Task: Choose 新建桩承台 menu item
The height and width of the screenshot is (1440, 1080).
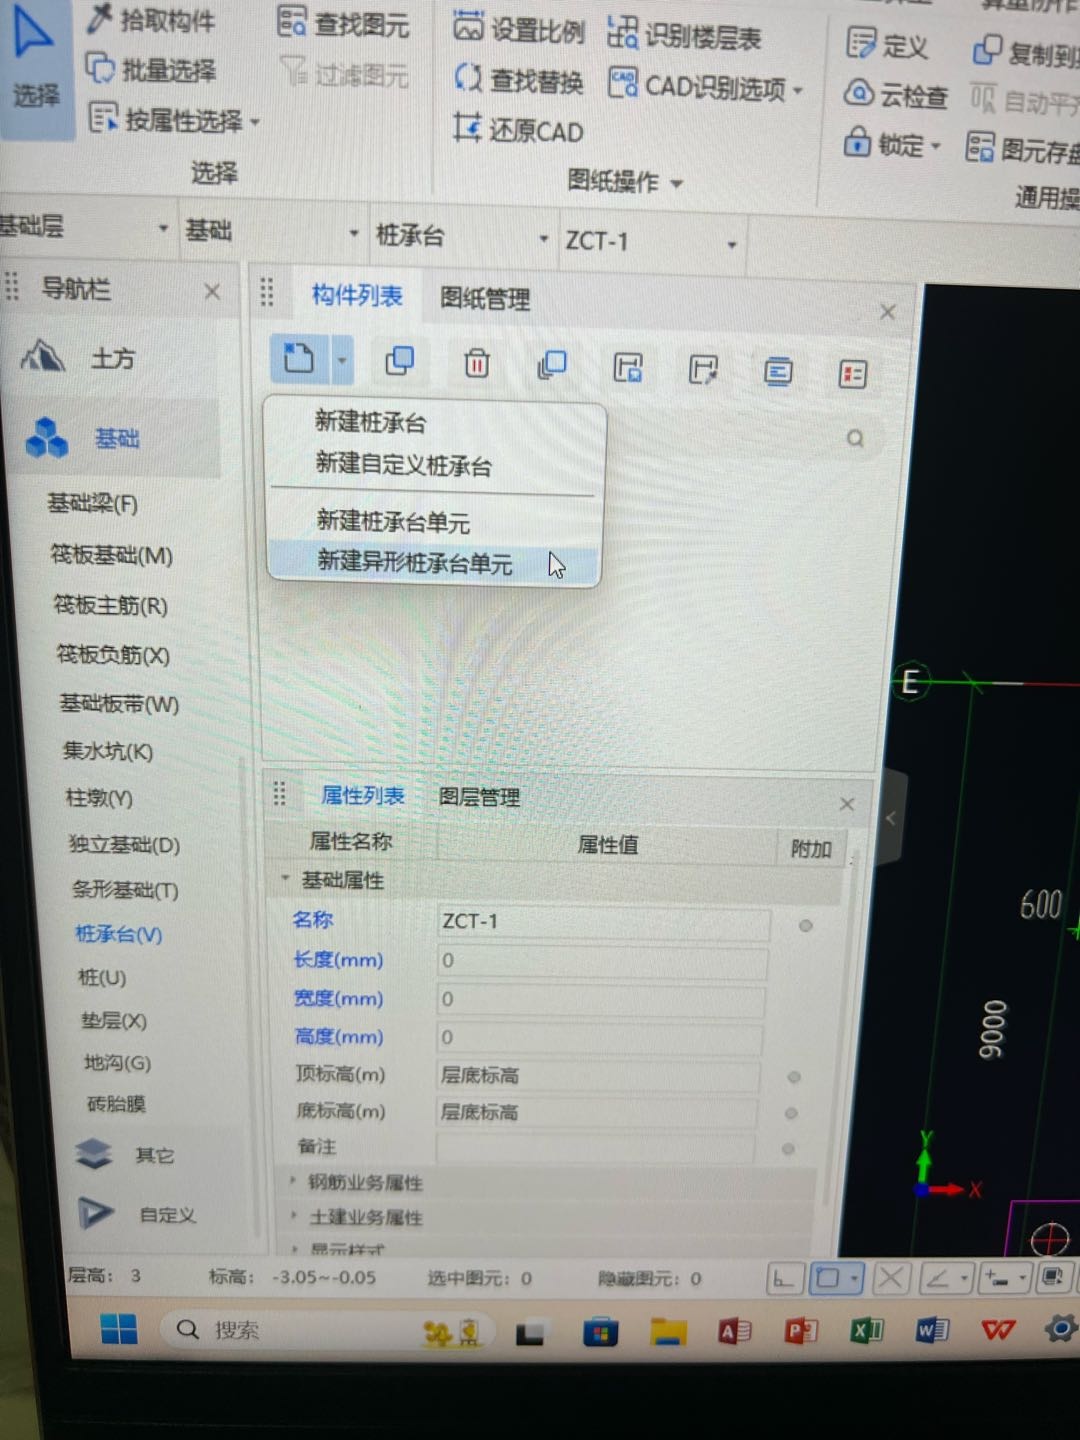Action: [x=370, y=422]
